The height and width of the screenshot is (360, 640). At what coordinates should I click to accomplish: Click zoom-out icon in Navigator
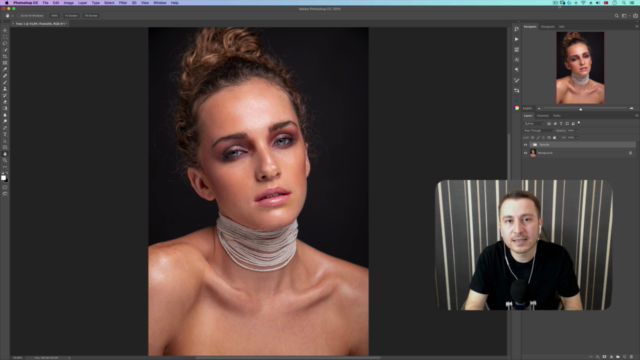tap(539, 108)
